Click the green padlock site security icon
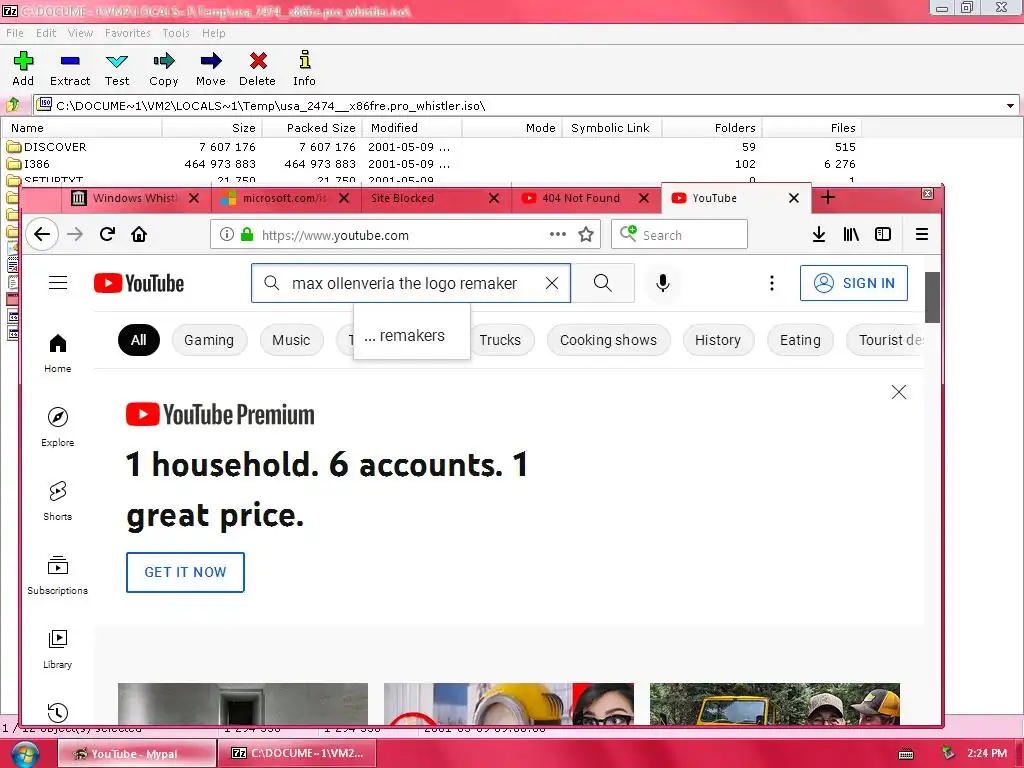Screen dimensions: 1024x768 coord(247,234)
